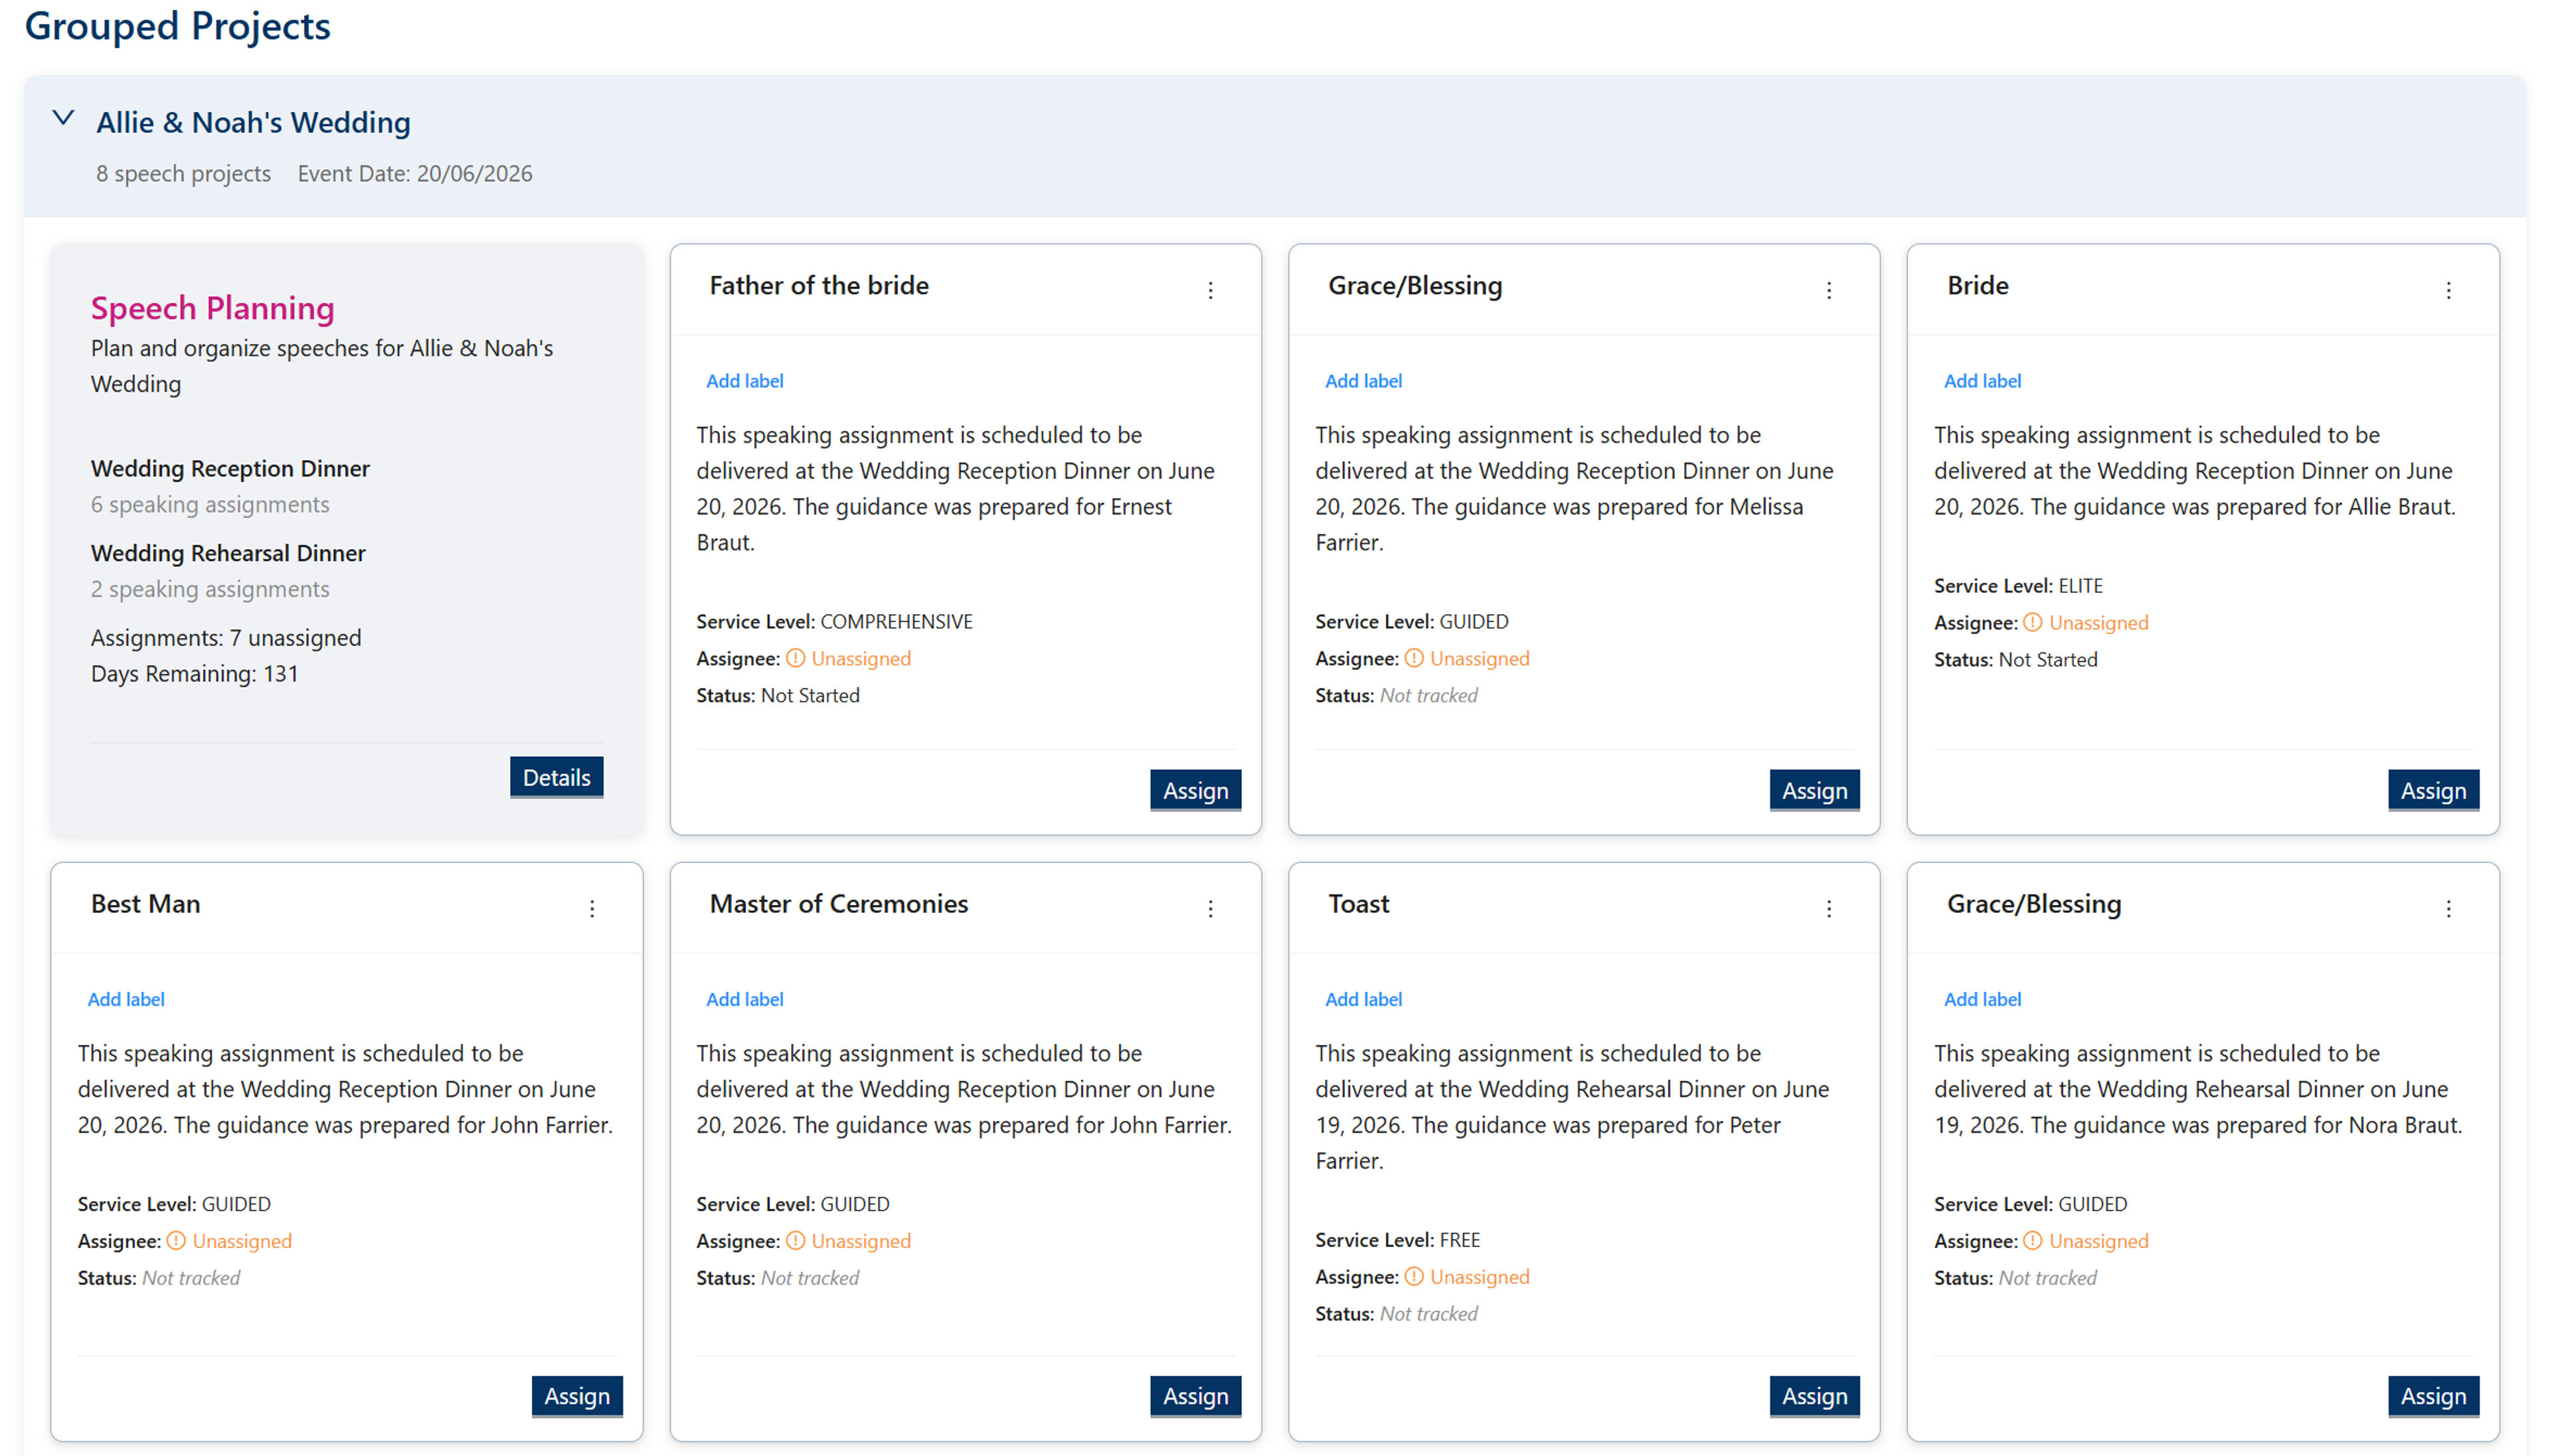Click the Event Date 20/06/2026 text
The image size is (2550, 1456).
(414, 173)
